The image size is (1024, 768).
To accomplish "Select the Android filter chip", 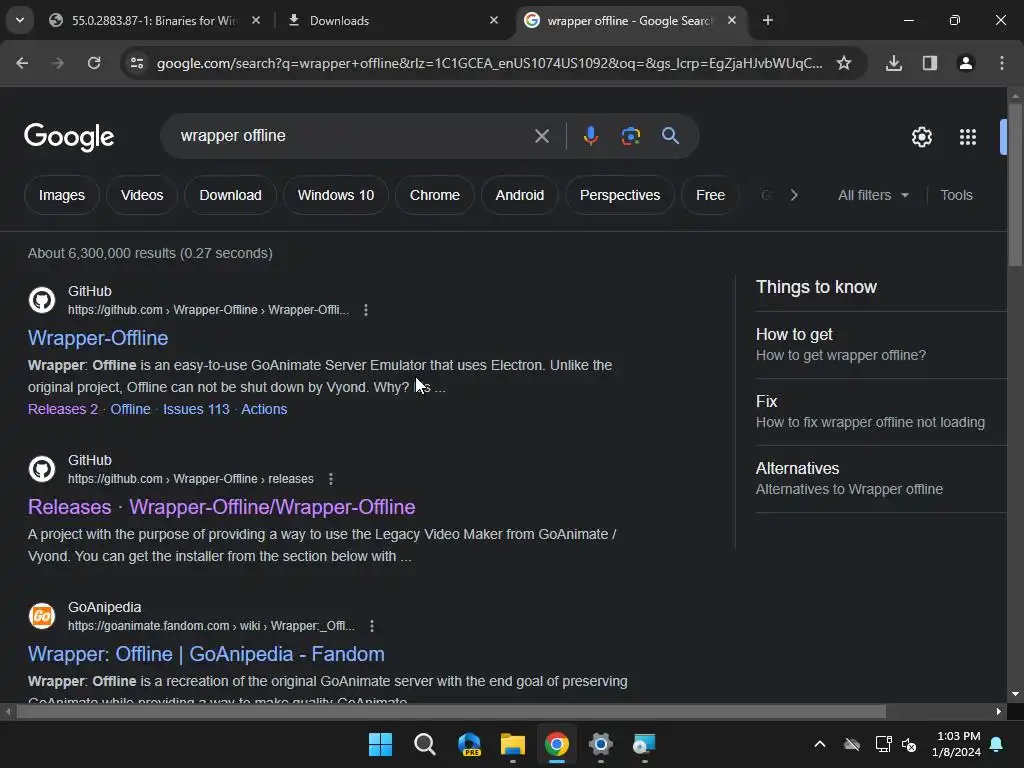I will 519,195.
